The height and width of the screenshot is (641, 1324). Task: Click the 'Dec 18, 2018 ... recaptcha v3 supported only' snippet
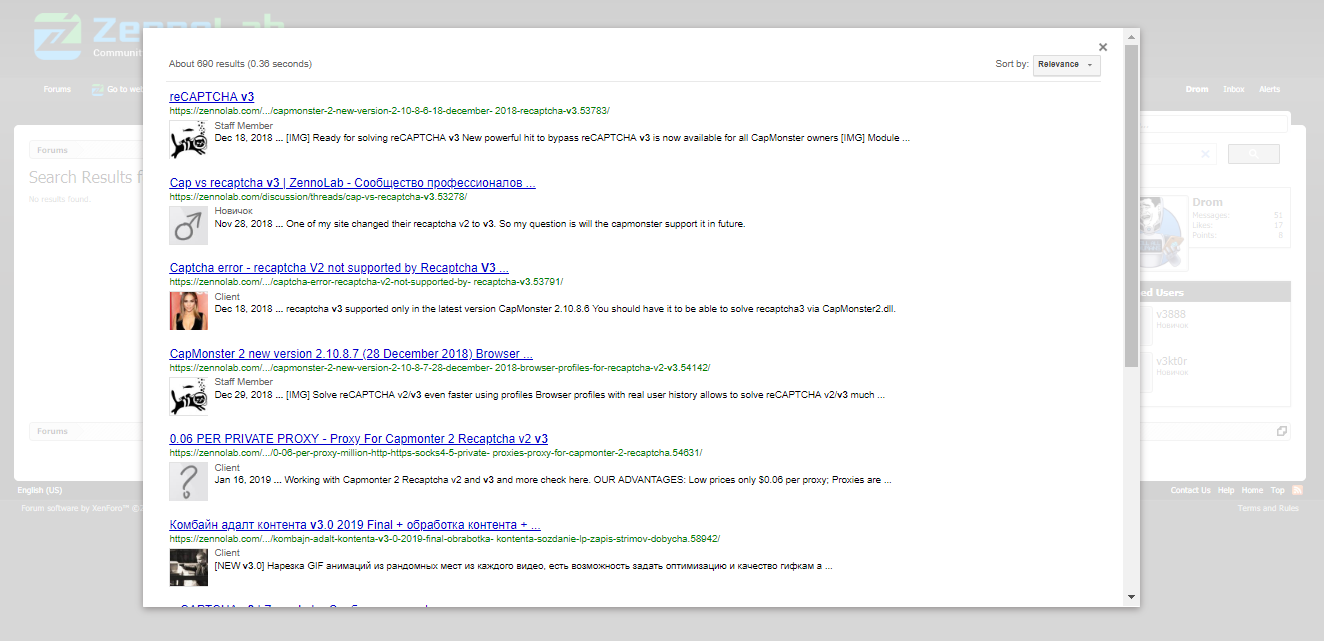tap(555, 309)
